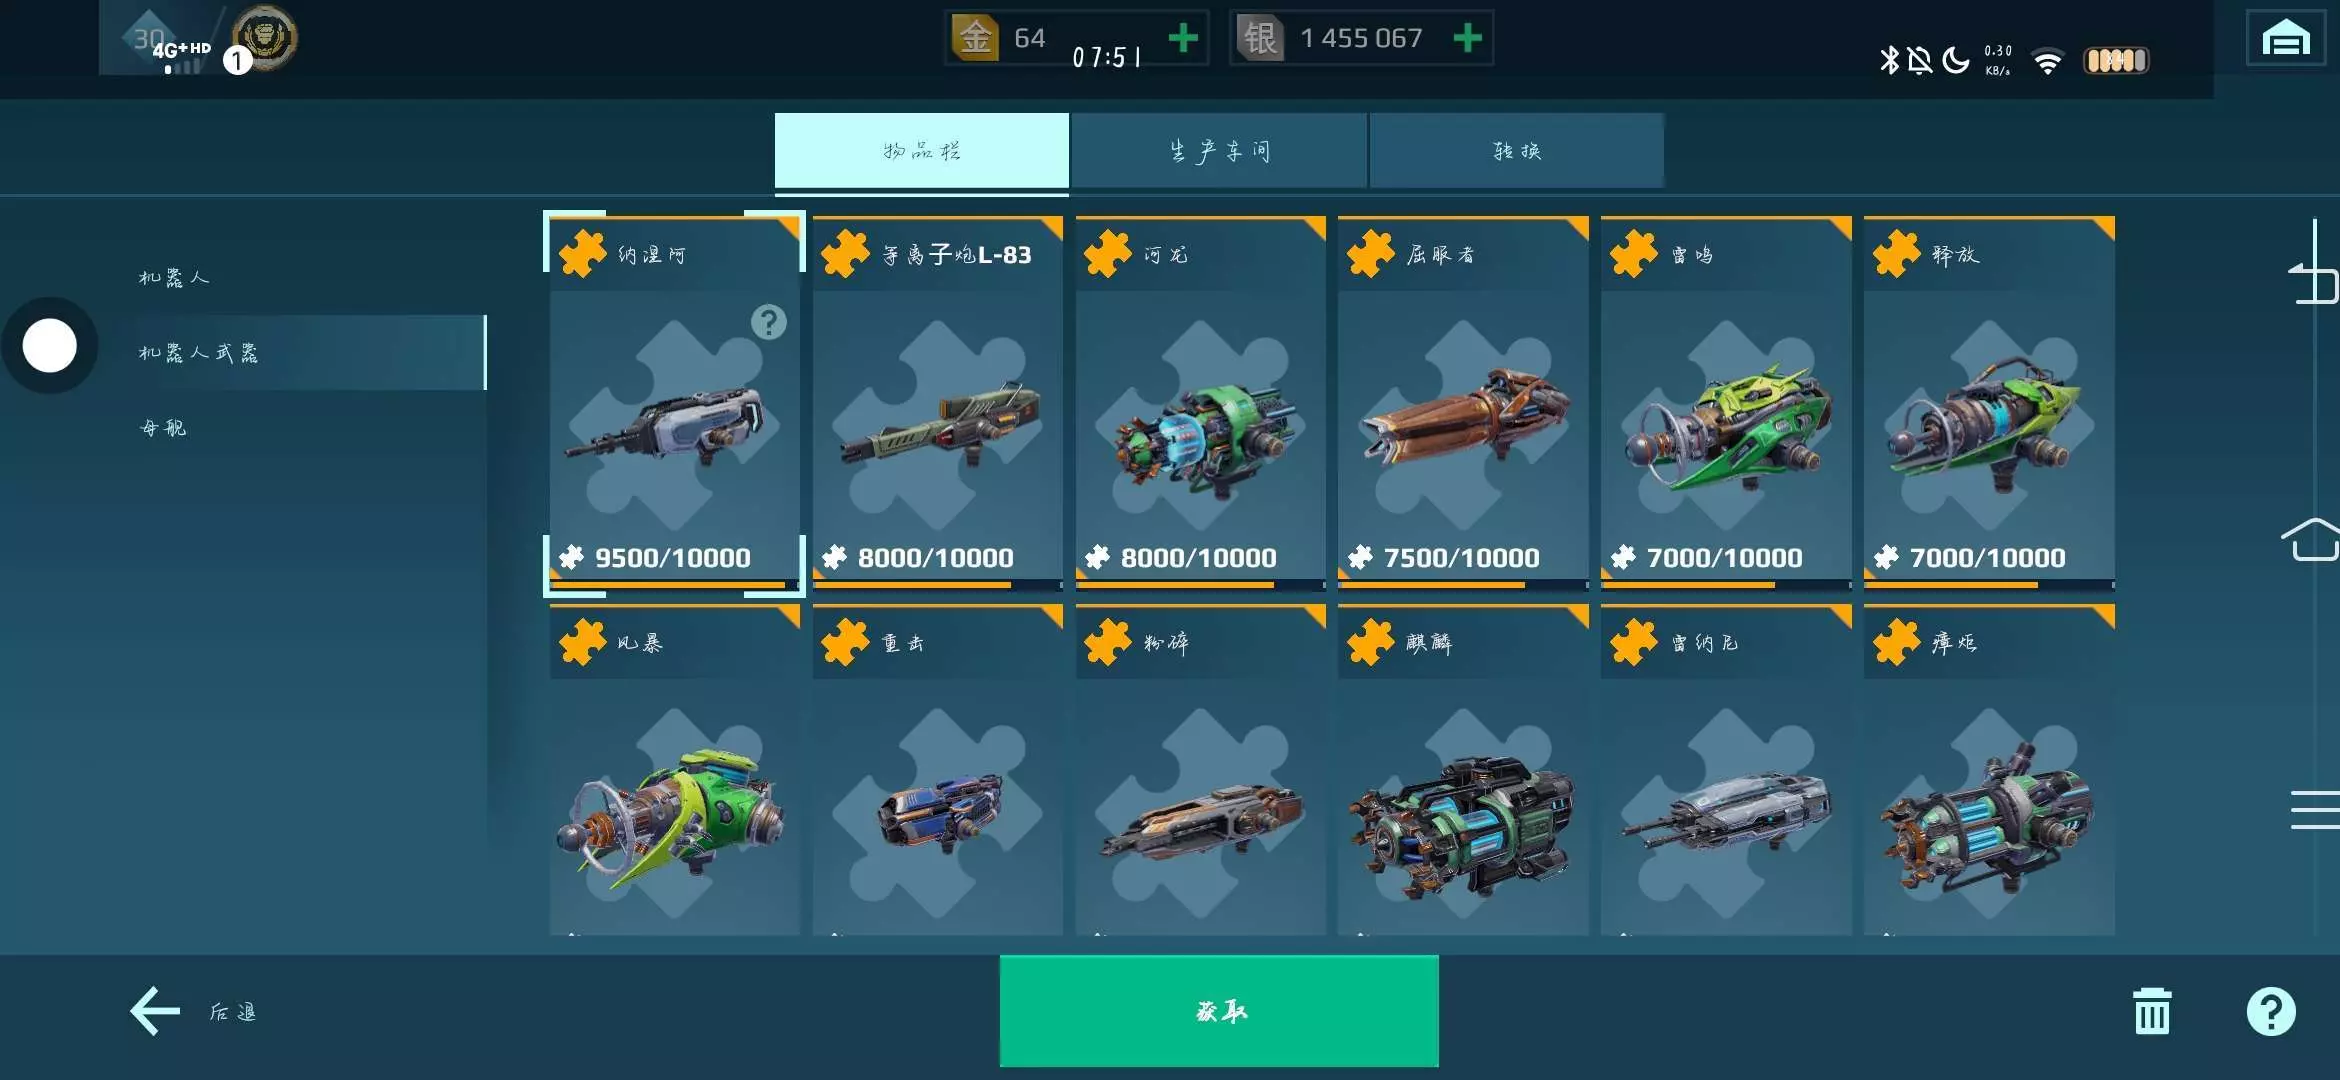Screen dimensions: 2340x1080
Task: Tap the pilot emblem avatar icon
Action: pos(265,38)
